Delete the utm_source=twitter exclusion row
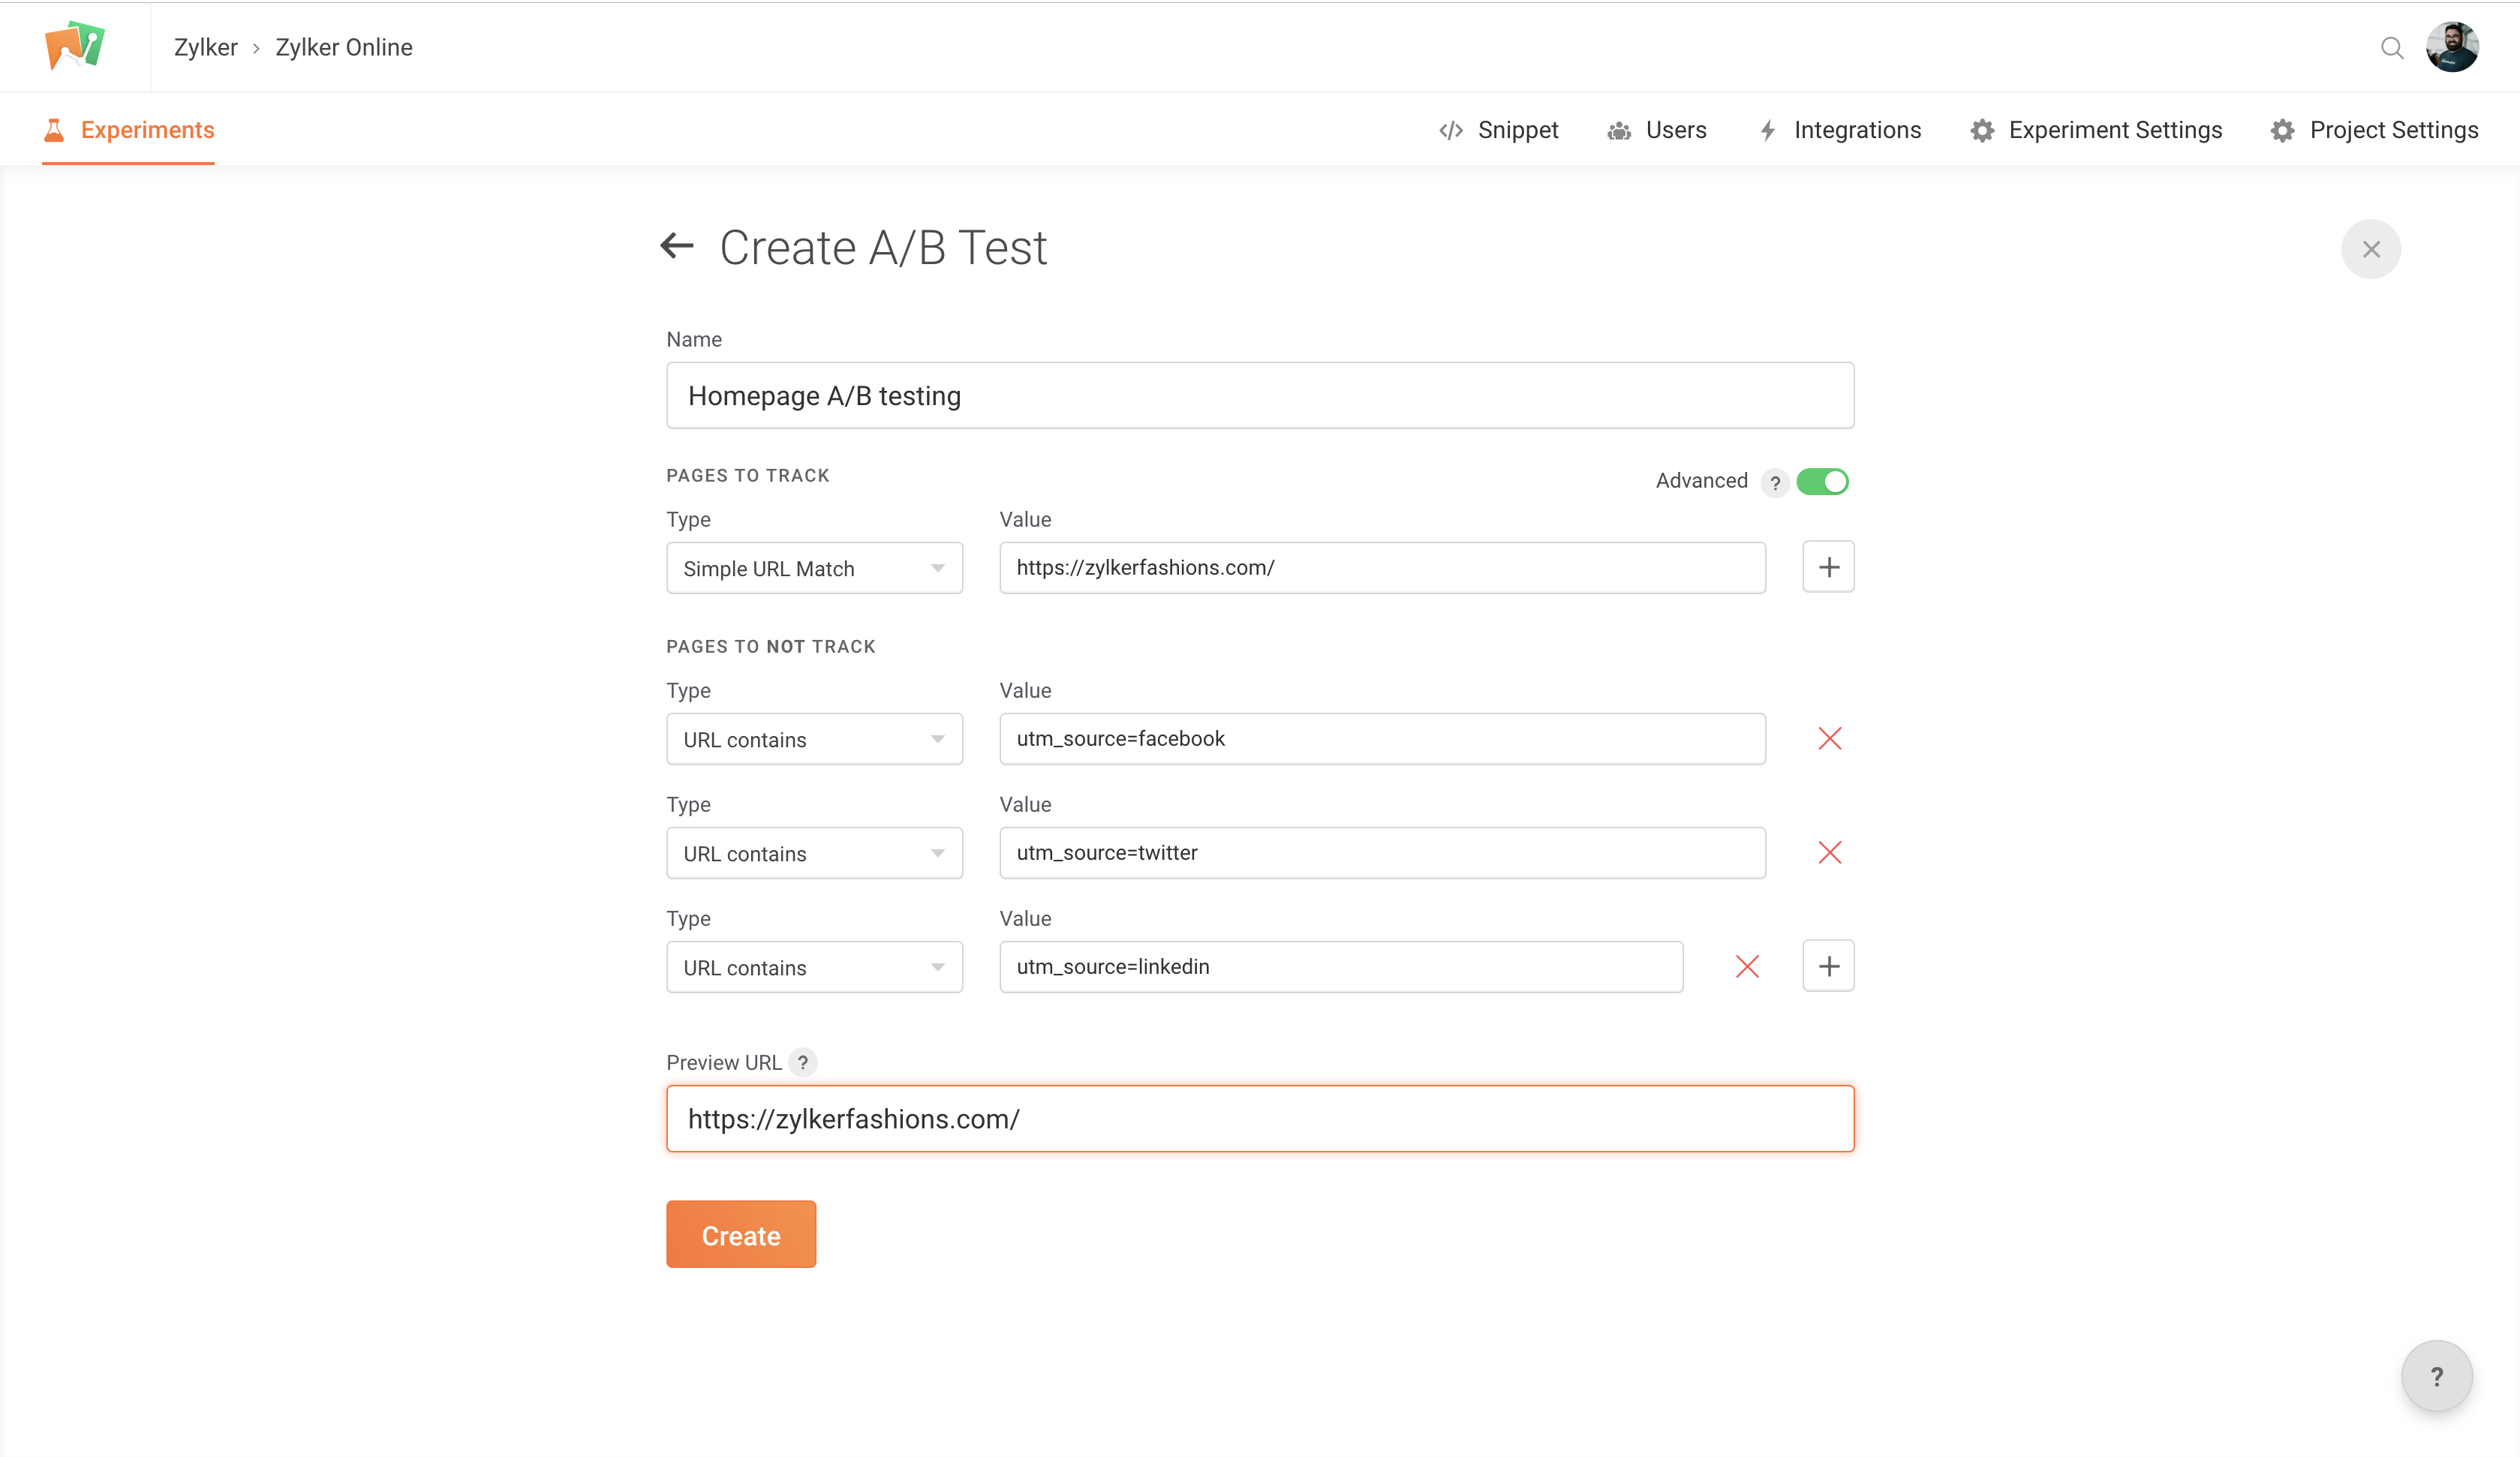The image size is (2520, 1457). (1829, 853)
